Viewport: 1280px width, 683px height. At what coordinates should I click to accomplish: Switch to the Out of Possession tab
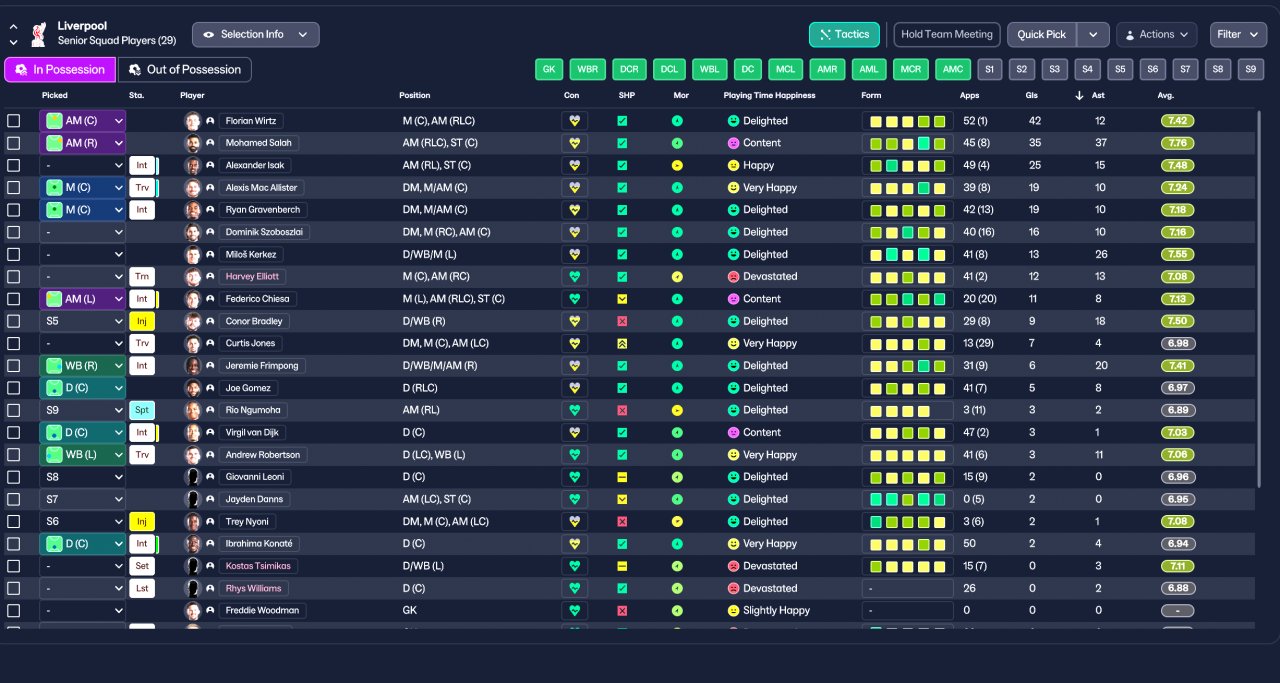185,69
